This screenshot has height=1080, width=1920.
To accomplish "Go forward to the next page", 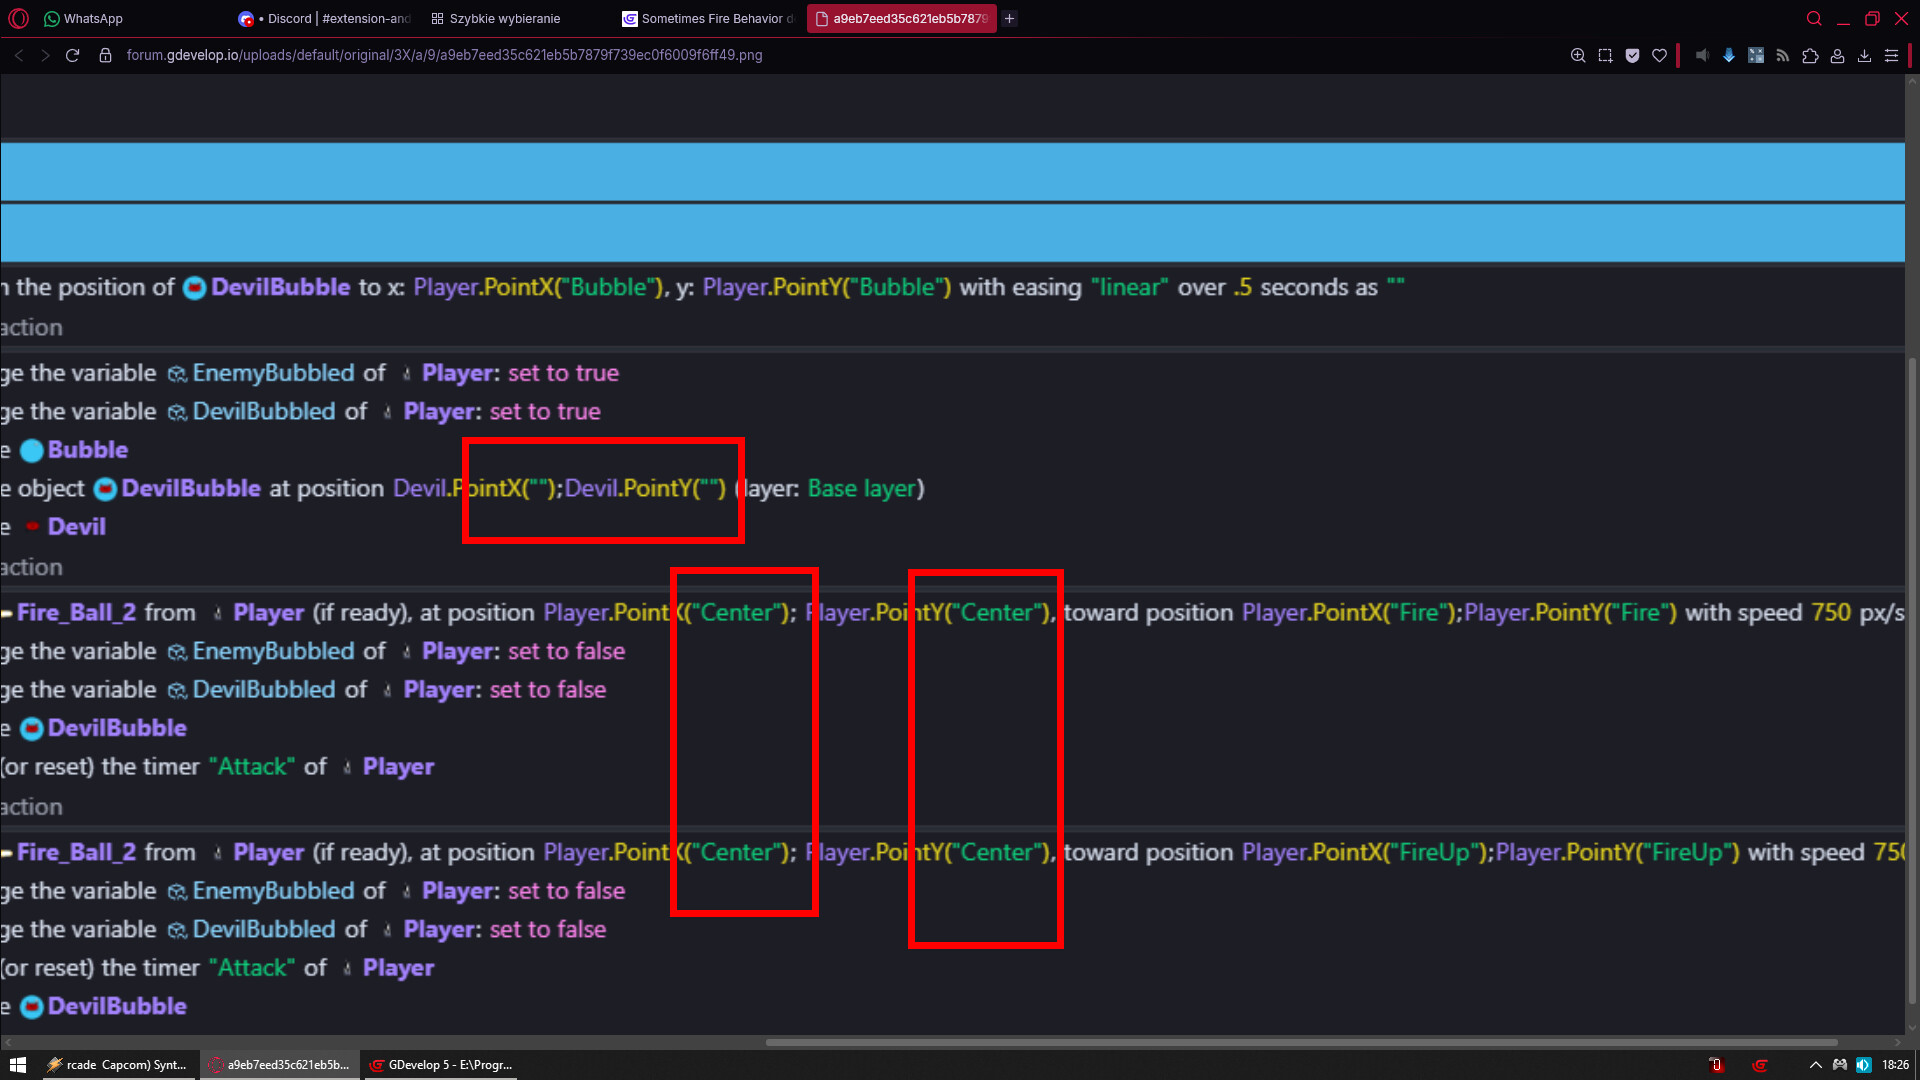I will [45, 55].
